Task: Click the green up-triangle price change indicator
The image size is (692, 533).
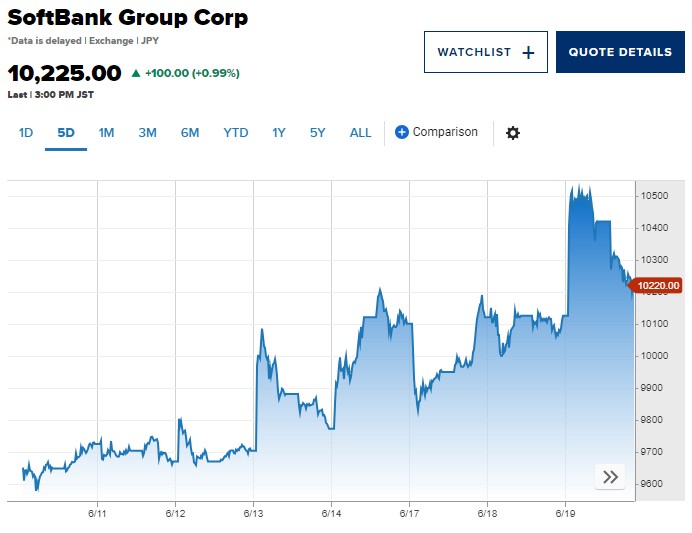Action: pos(136,73)
